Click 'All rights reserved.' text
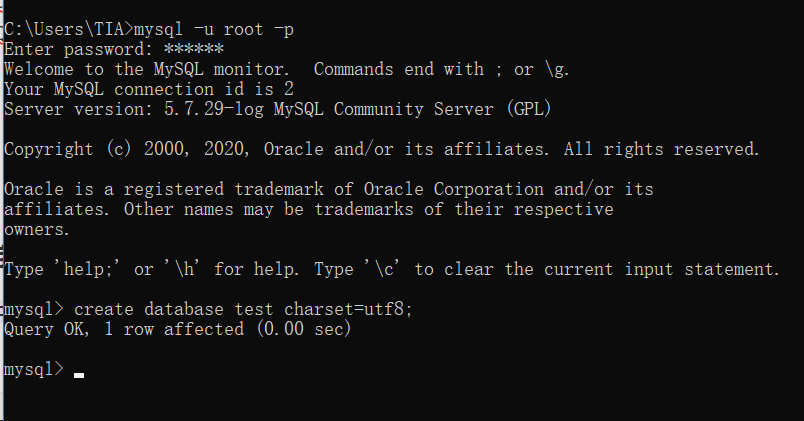The image size is (804, 421). 661,149
